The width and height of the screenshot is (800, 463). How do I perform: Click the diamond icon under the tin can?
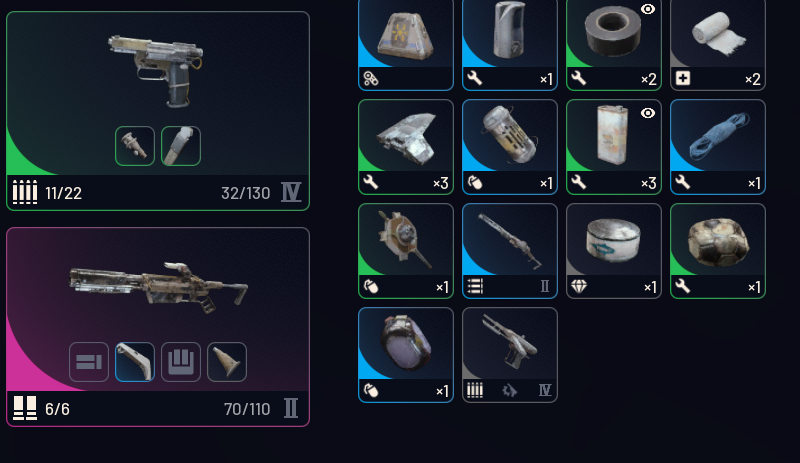[x=579, y=287]
